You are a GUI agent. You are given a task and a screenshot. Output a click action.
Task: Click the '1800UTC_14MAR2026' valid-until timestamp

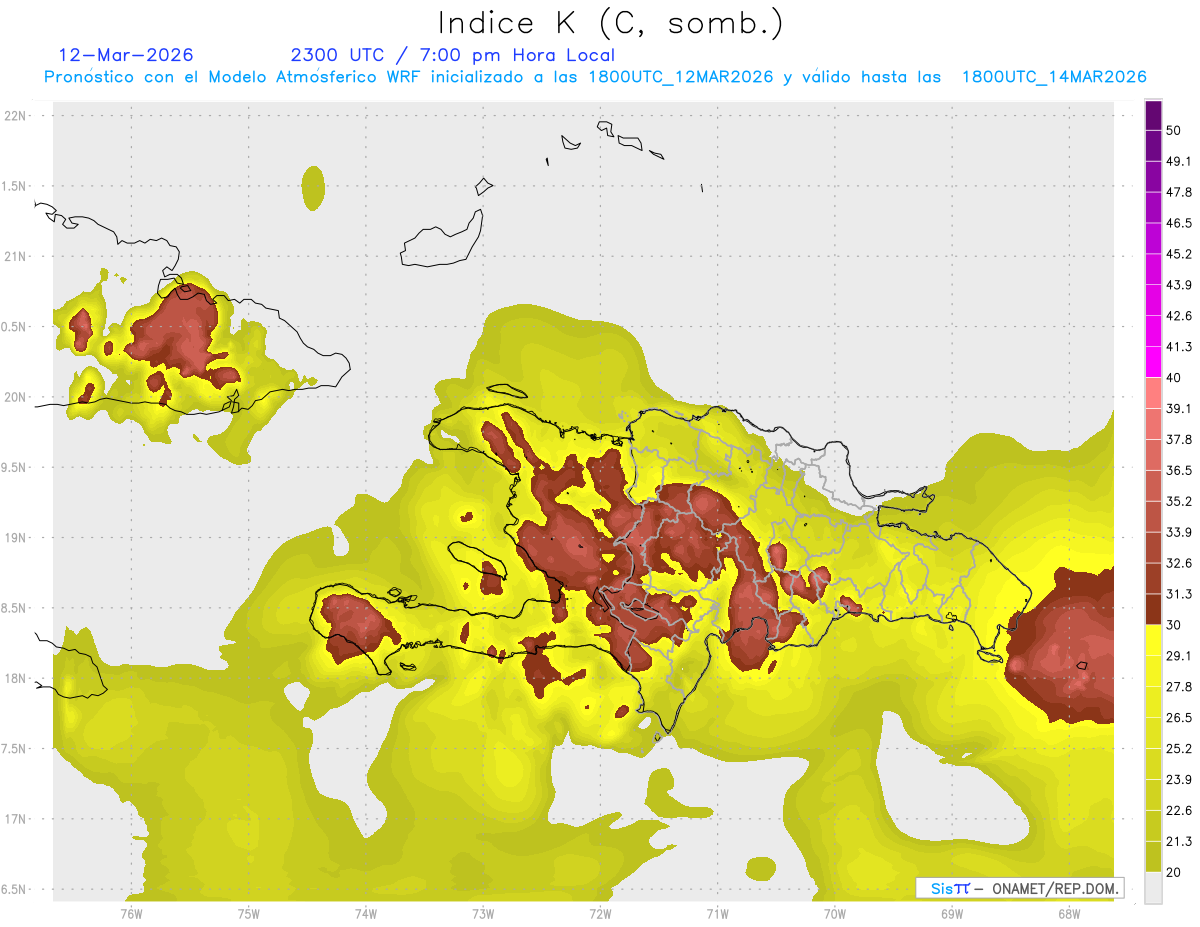click(1053, 77)
